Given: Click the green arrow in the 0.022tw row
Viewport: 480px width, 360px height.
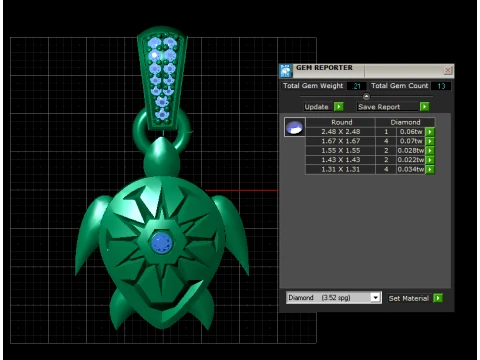Looking at the screenshot, I should (x=430, y=160).
